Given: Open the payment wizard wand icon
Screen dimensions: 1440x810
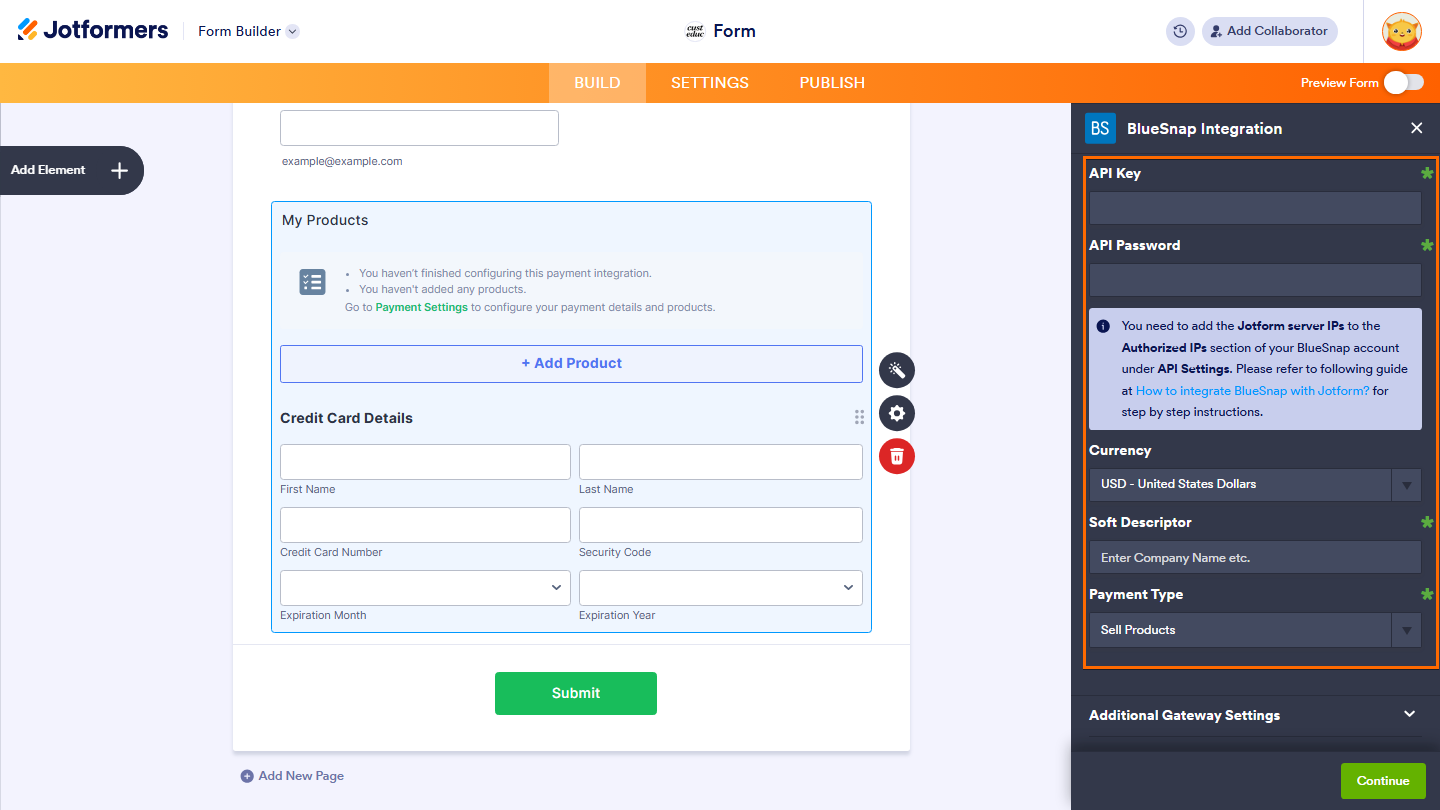Looking at the screenshot, I should coord(896,370).
